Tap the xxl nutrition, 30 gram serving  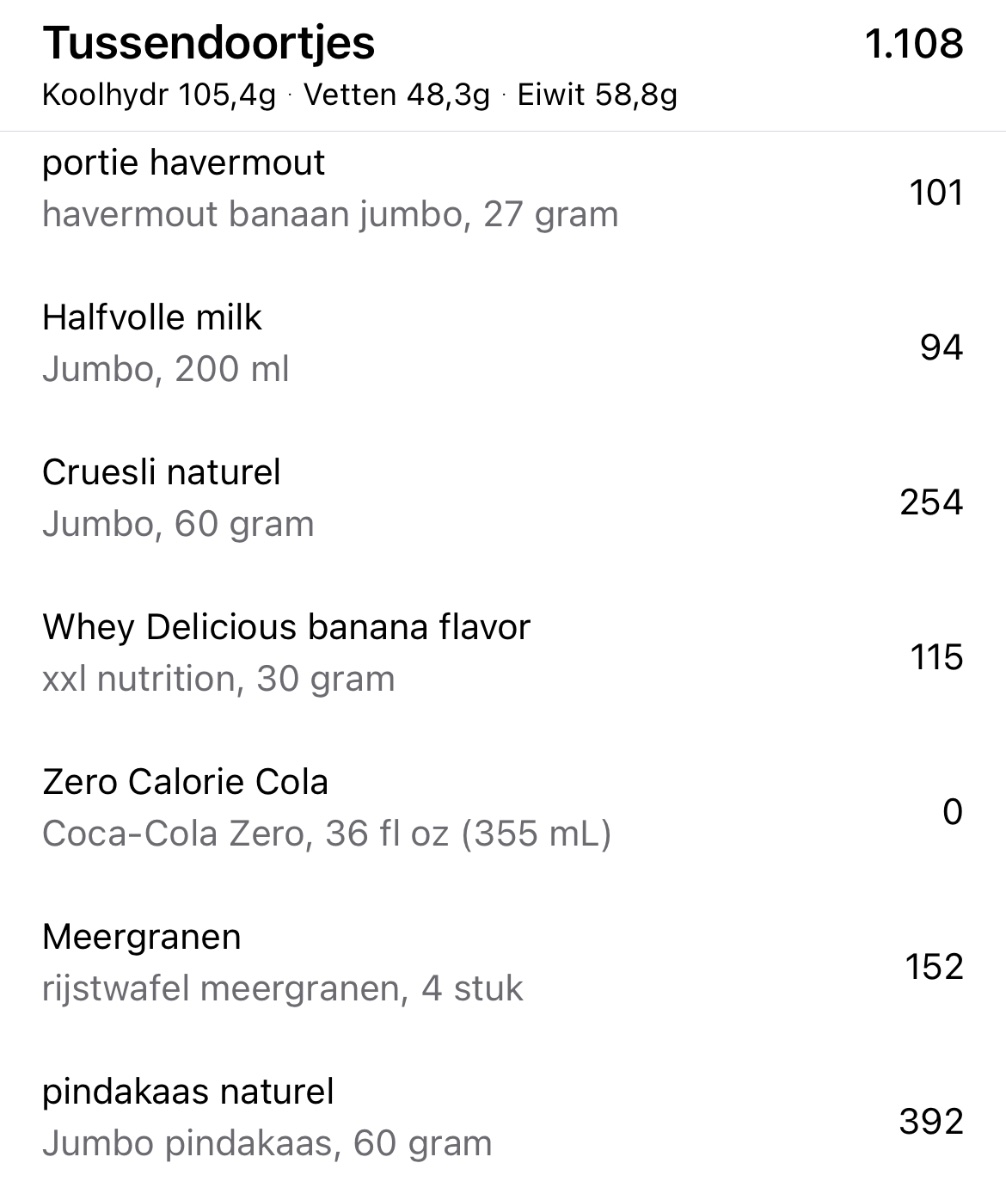click(x=219, y=679)
